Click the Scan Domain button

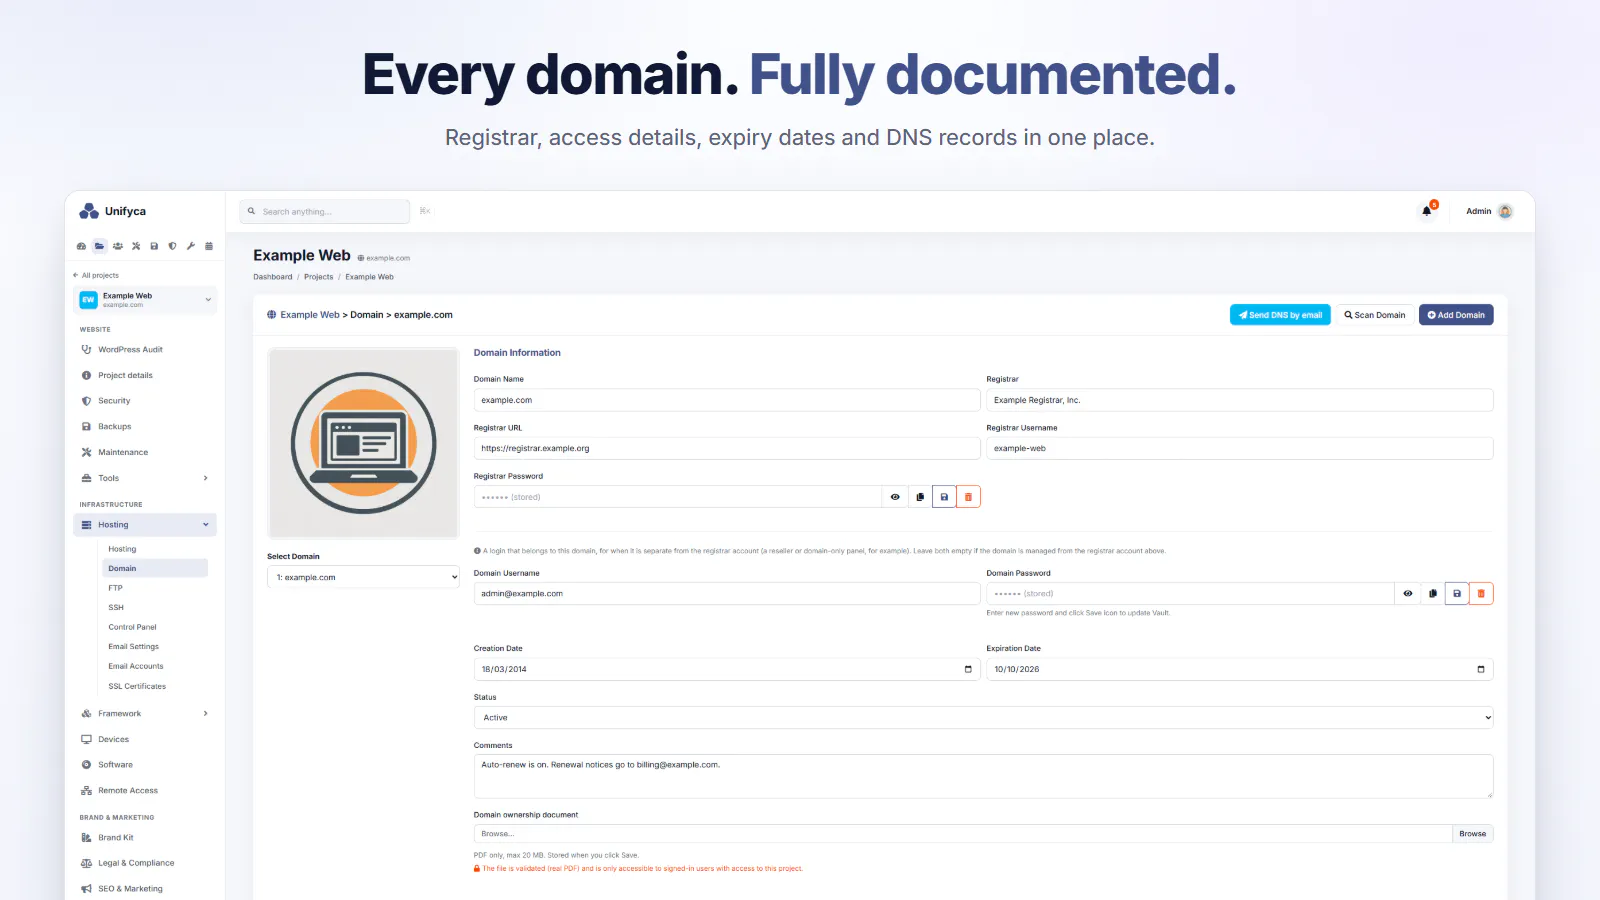1375,315
